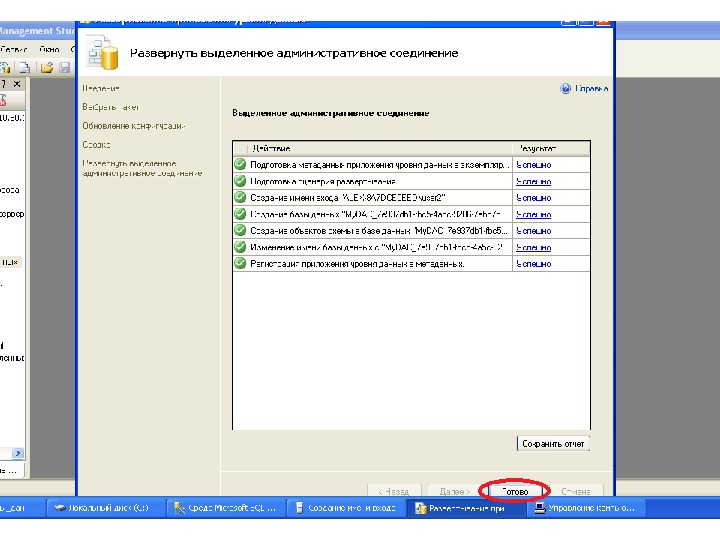The width and height of the screenshot is (720, 540).
Task: Click the help globe icon beside Справка
Action: (x=565, y=89)
